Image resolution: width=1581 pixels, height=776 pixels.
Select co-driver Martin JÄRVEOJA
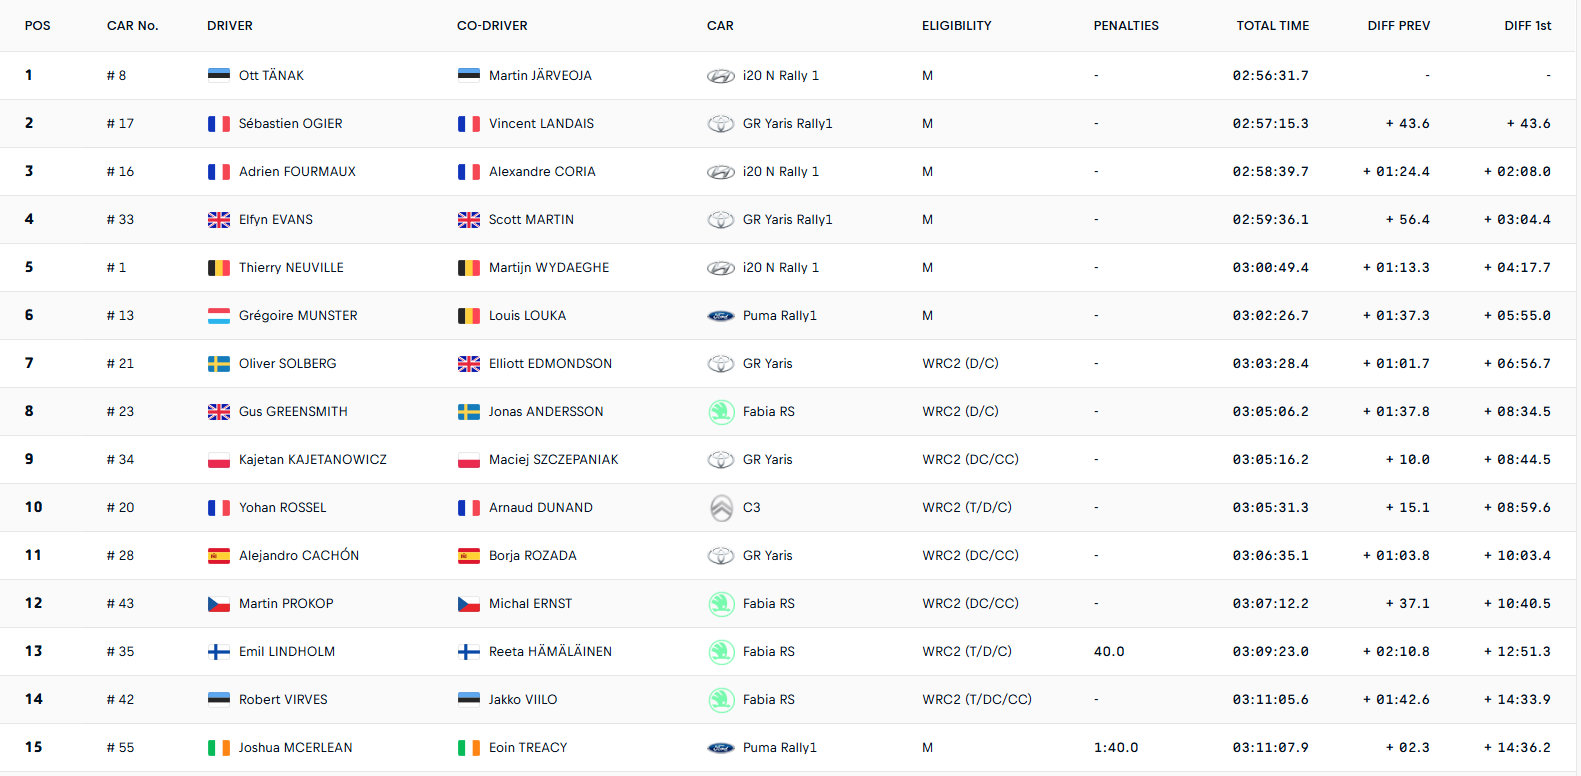click(540, 76)
